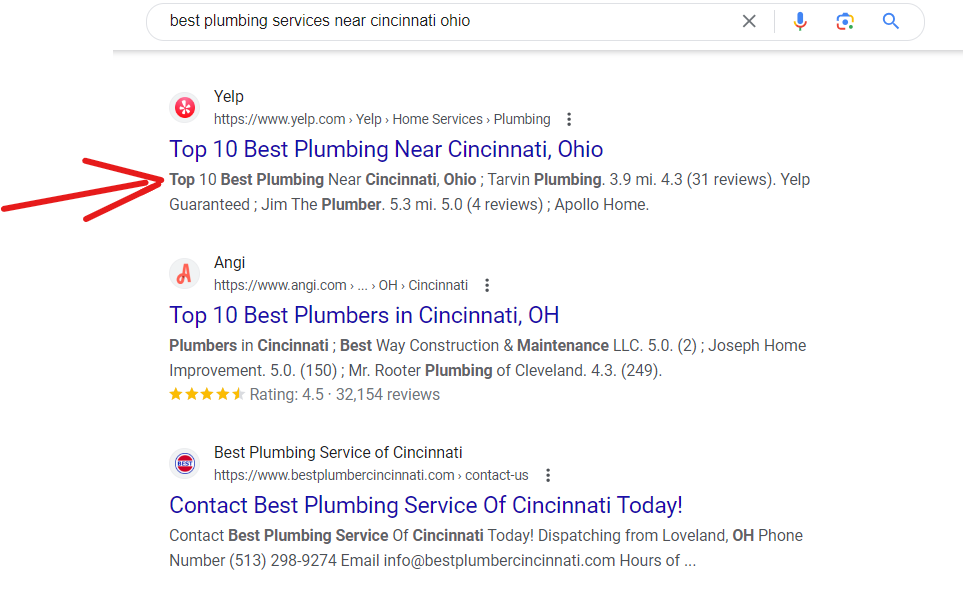Activate the voice search microphone icon
Viewport: 963px width, 600px height.
pyautogui.click(x=800, y=20)
